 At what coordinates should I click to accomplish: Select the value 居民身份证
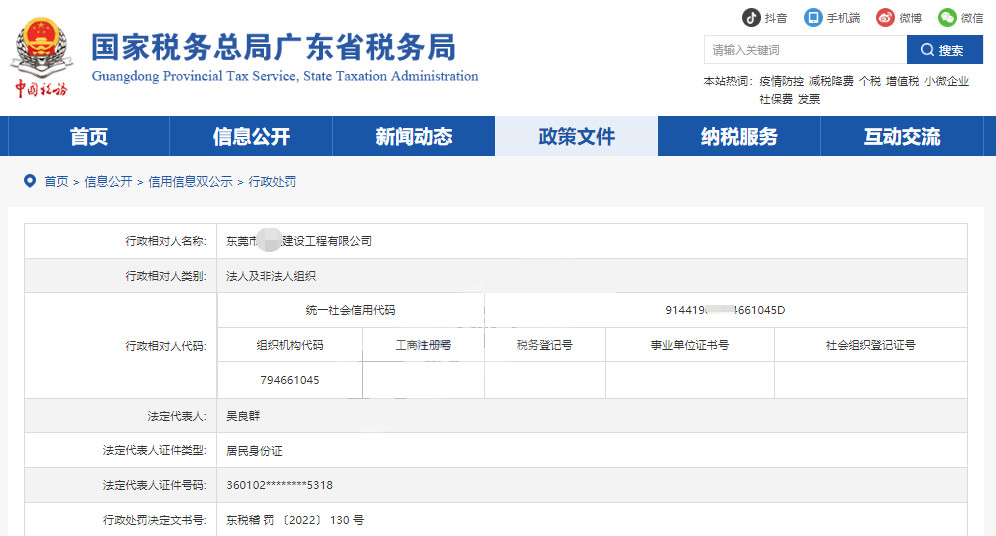tap(254, 451)
